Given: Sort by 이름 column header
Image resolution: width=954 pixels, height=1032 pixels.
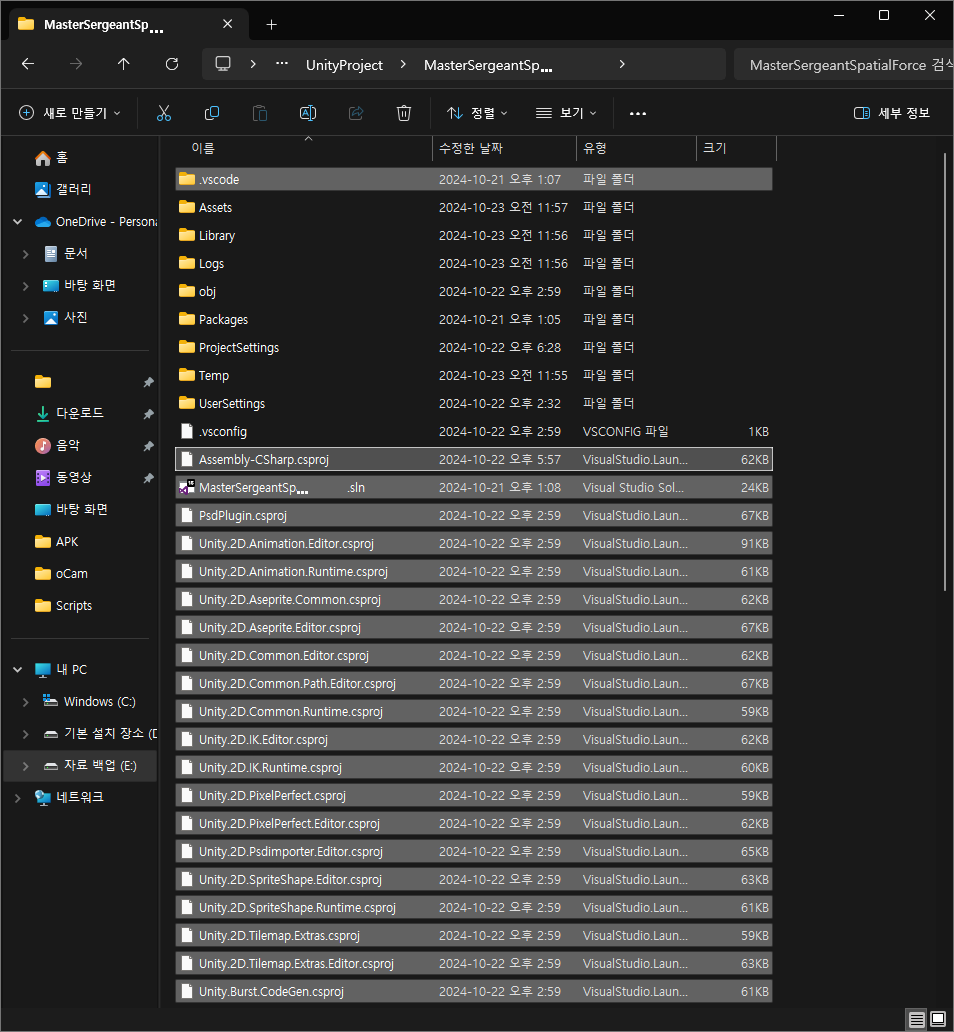Looking at the screenshot, I should (x=304, y=149).
